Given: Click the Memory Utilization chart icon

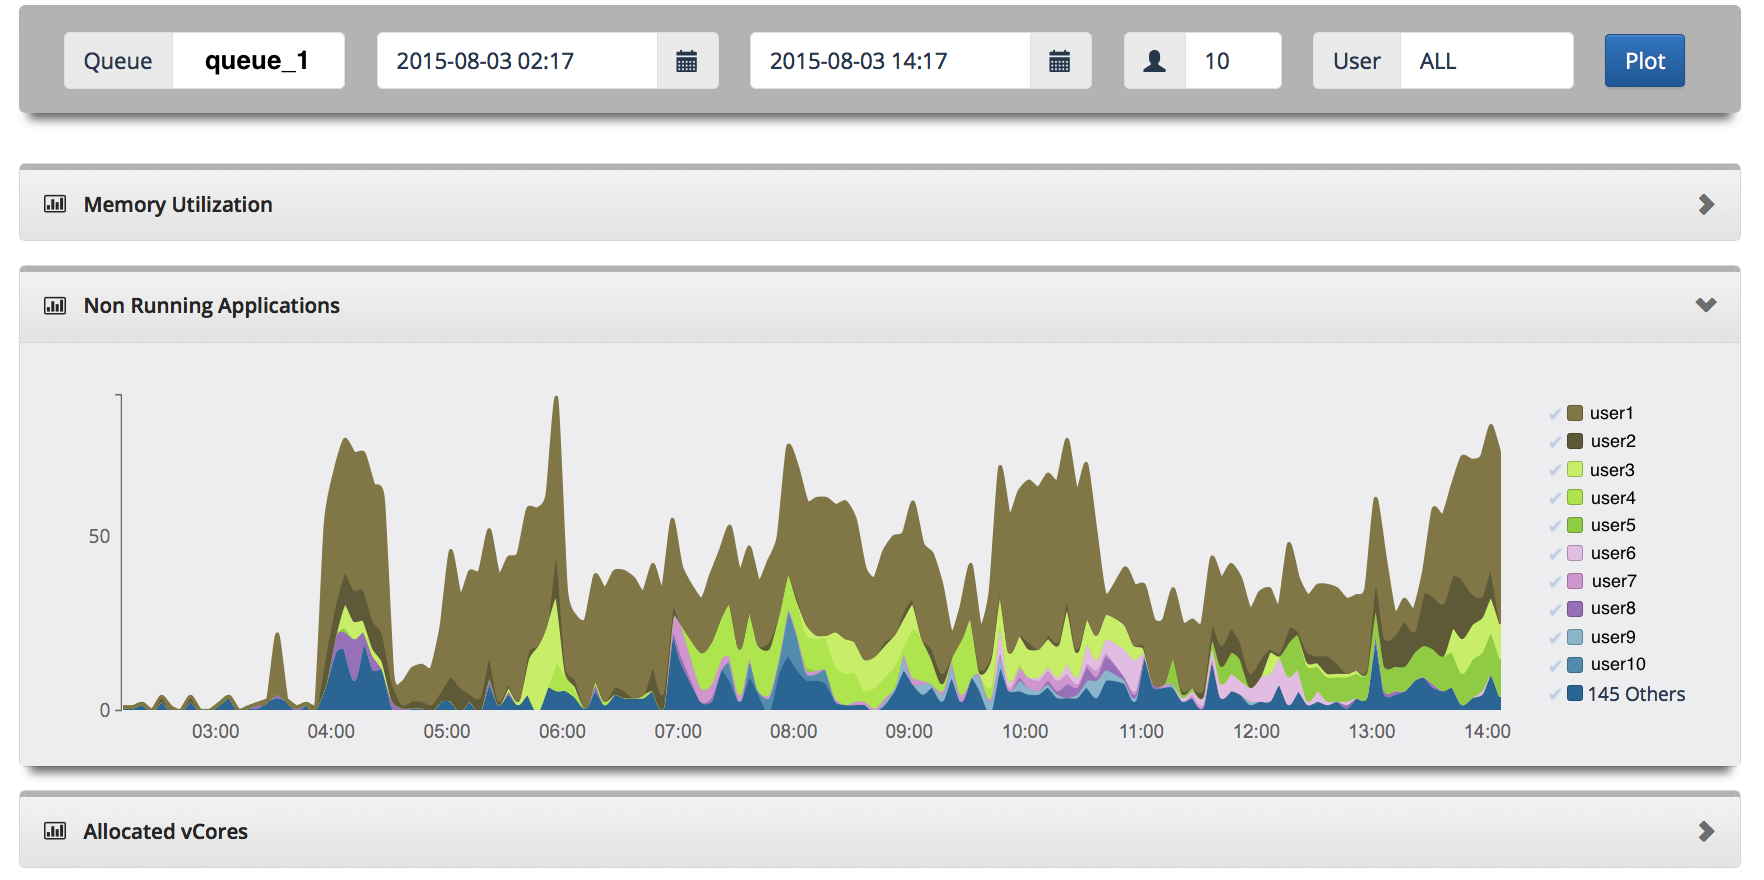Looking at the screenshot, I should pyautogui.click(x=55, y=204).
